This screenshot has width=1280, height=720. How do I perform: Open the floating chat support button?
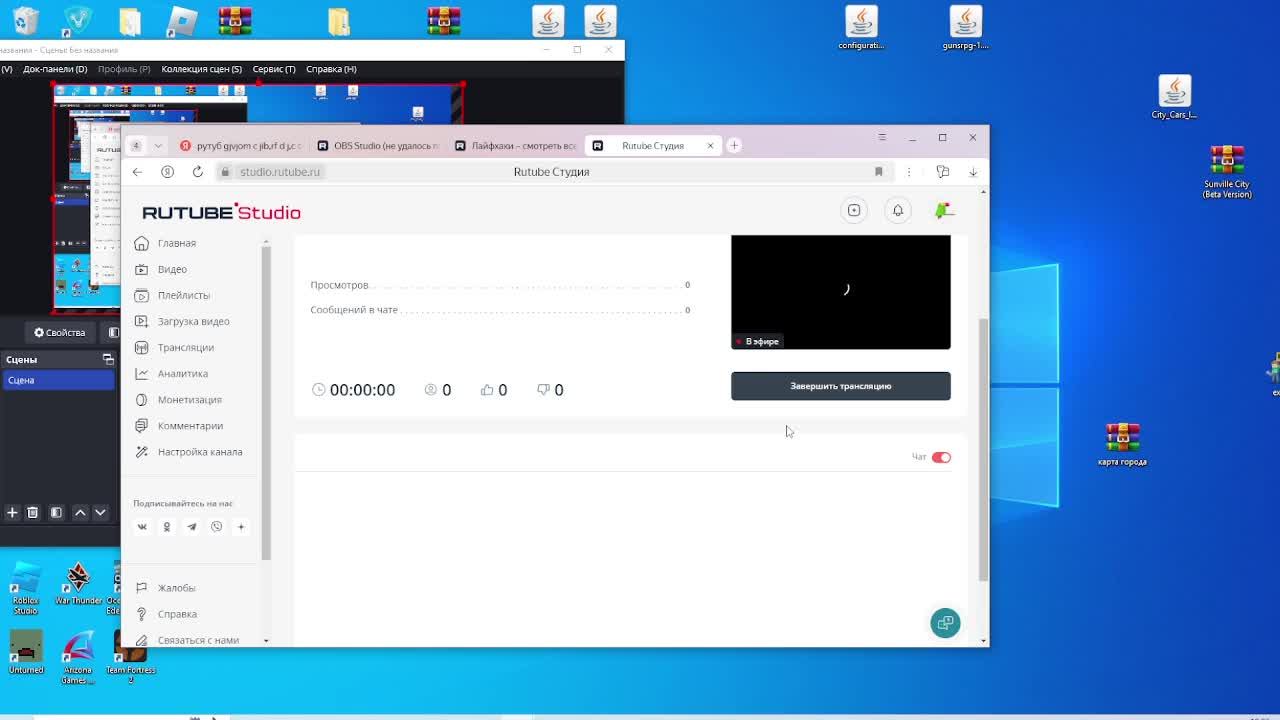point(945,623)
